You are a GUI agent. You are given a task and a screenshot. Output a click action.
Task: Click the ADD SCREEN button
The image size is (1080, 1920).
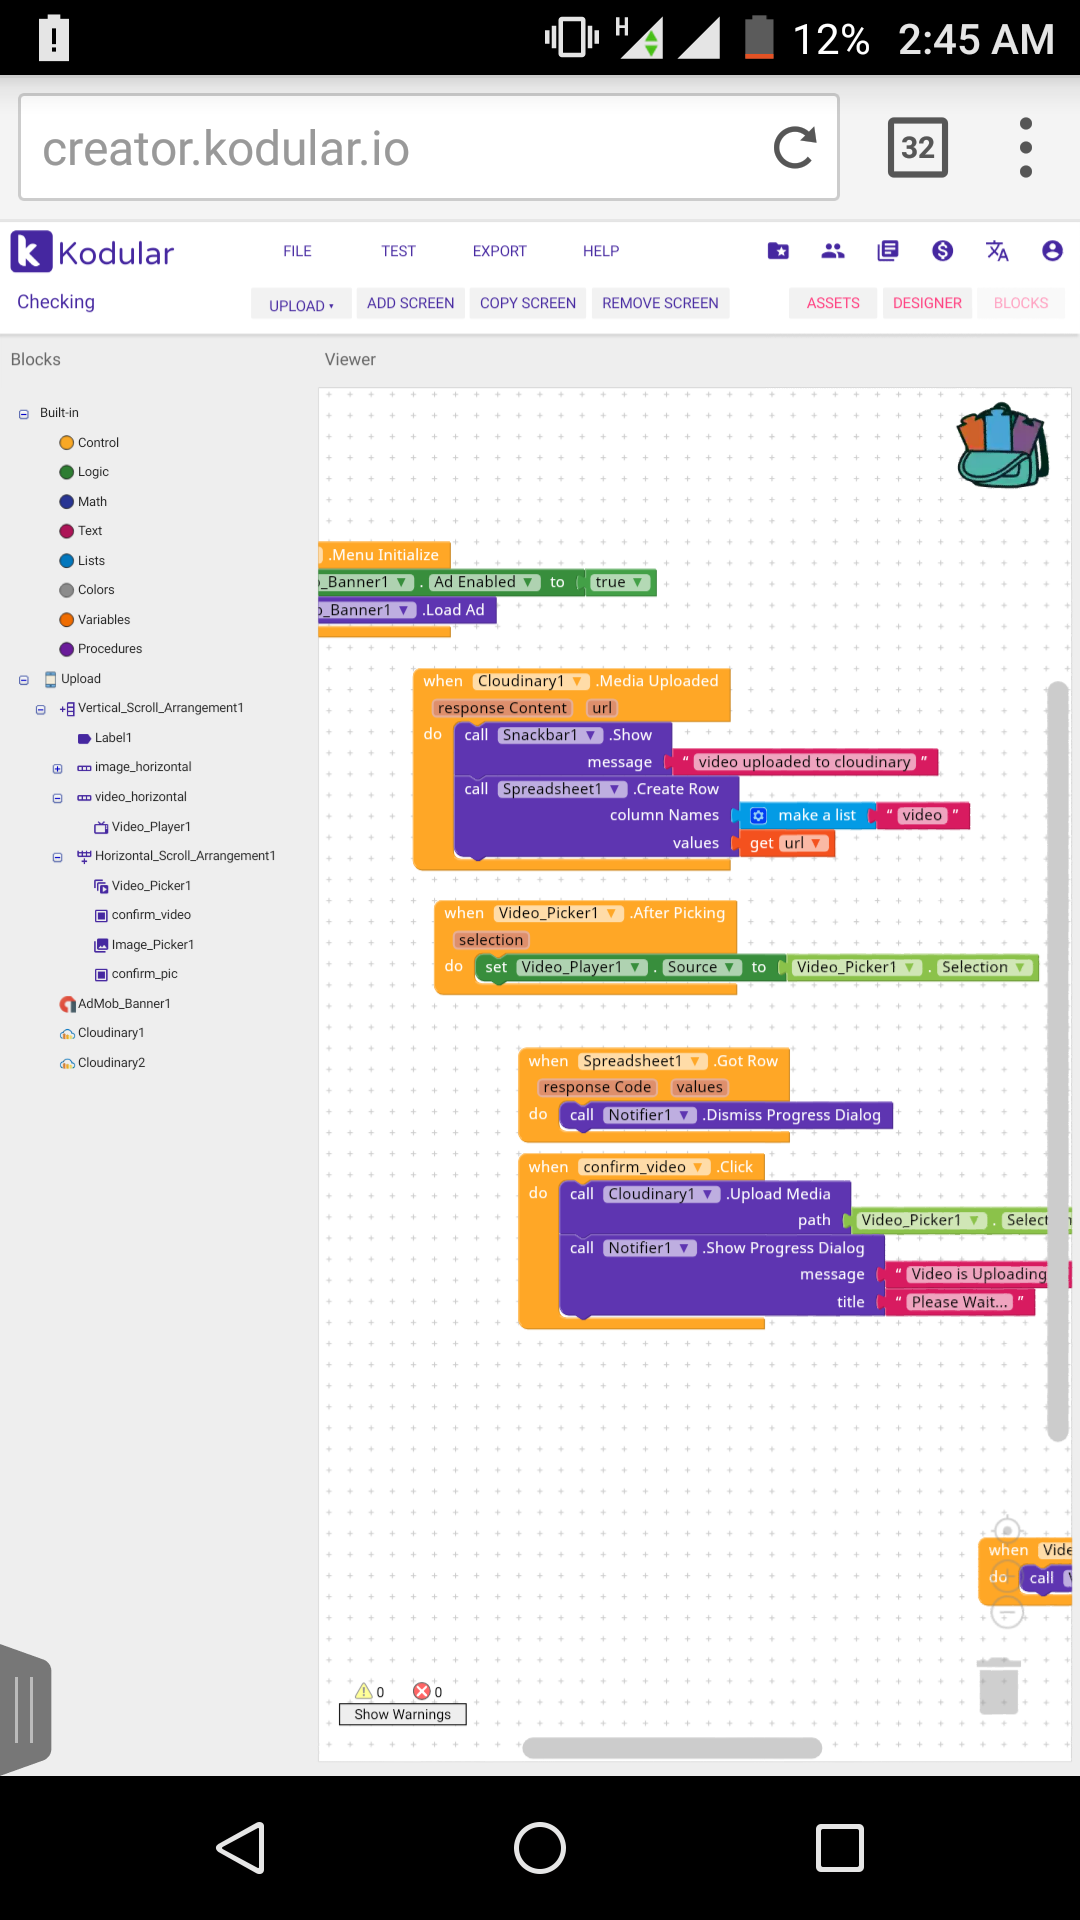(410, 303)
